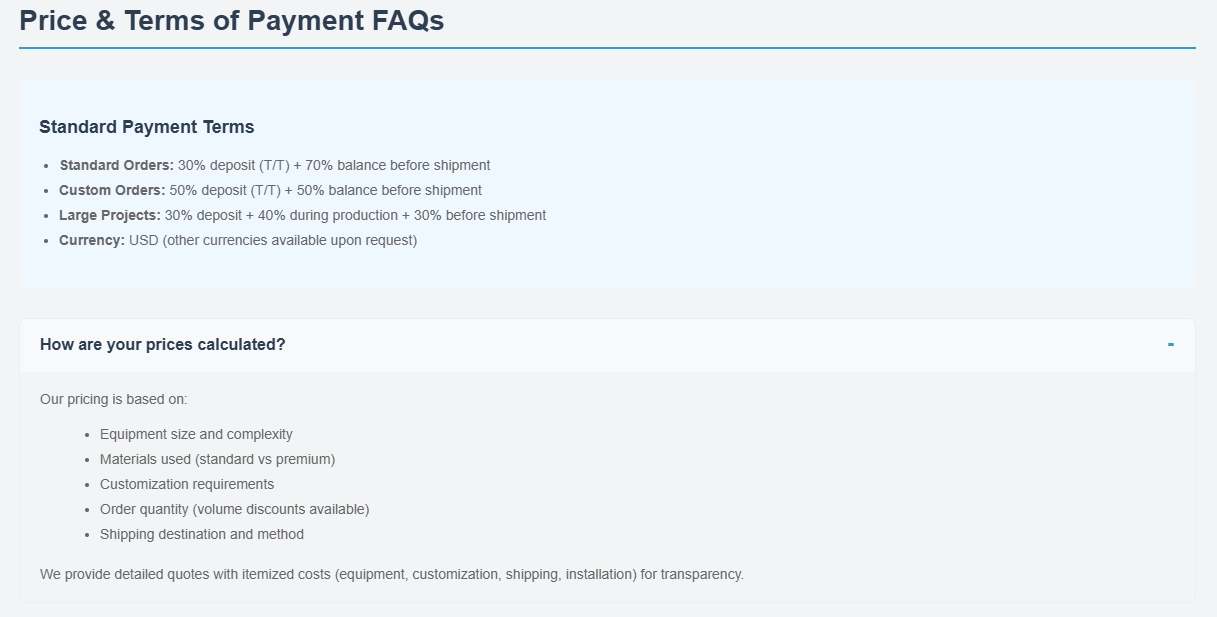
Task: Select the "Custom Orders:" bold label
Action: click(x=112, y=191)
